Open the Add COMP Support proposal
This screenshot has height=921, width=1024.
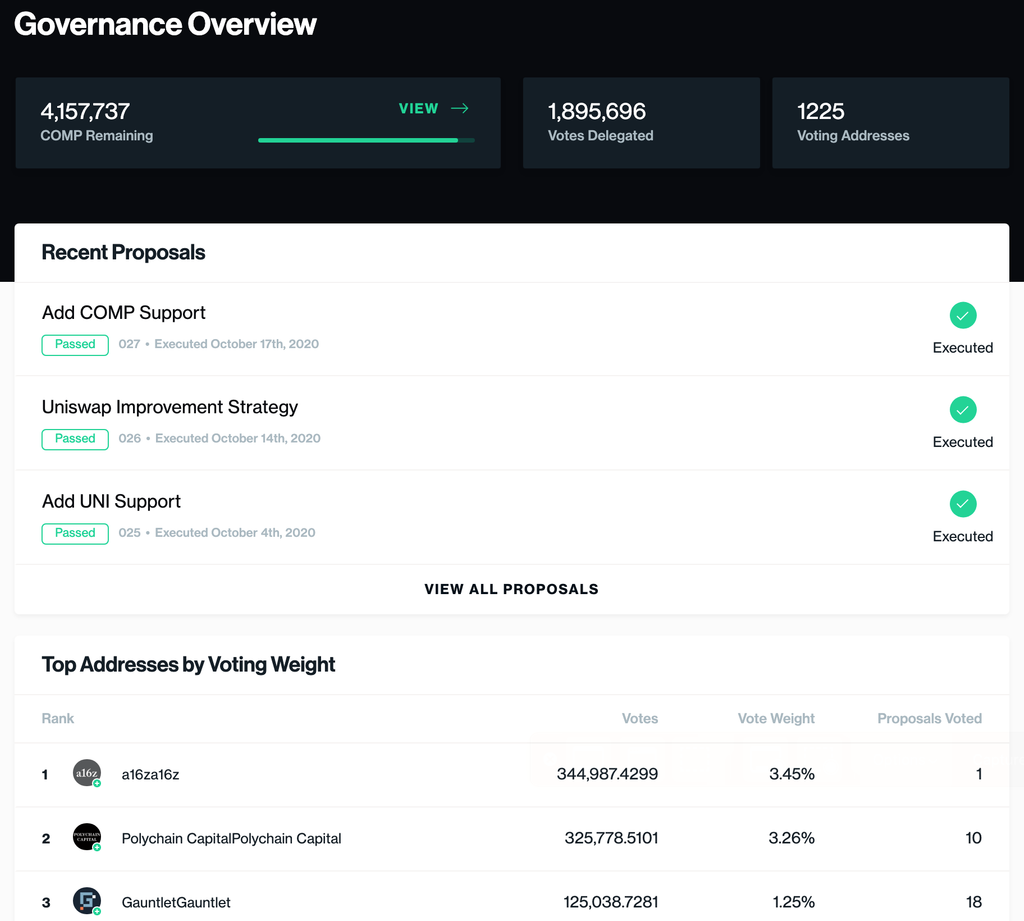(123, 313)
